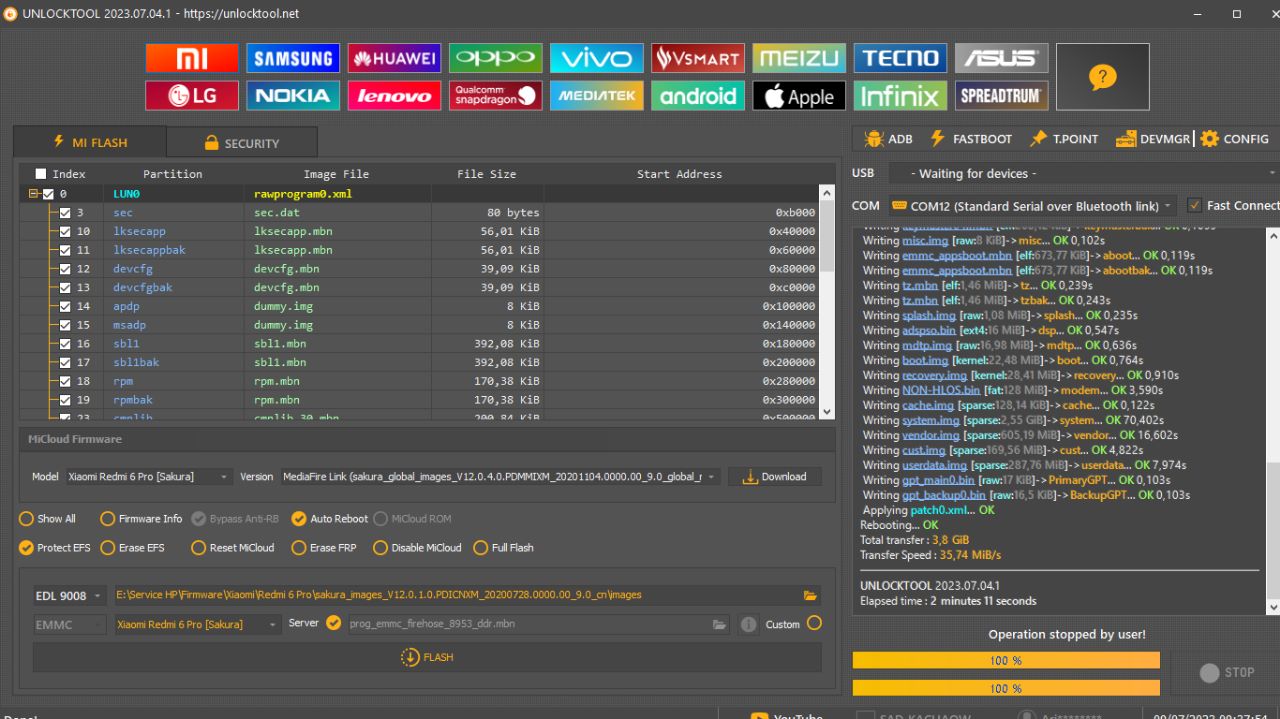Open the FASTBOOT tools
The width and height of the screenshot is (1280, 719).
pyautogui.click(x=970, y=139)
